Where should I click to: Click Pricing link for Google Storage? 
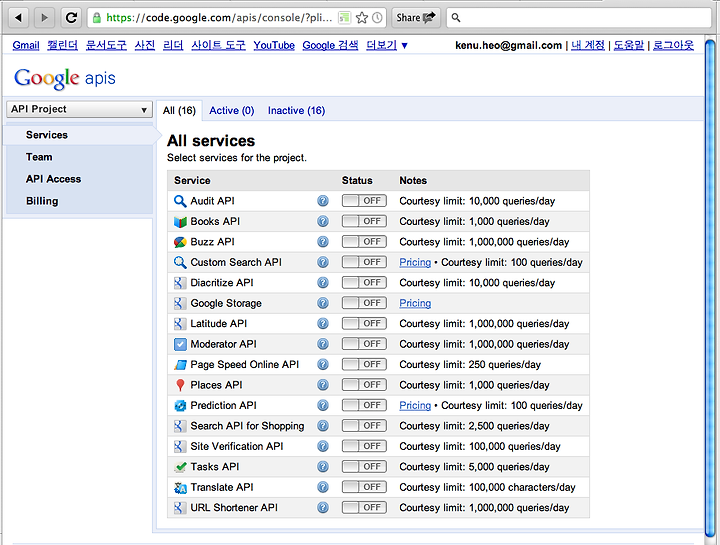(x=415, y=303)
